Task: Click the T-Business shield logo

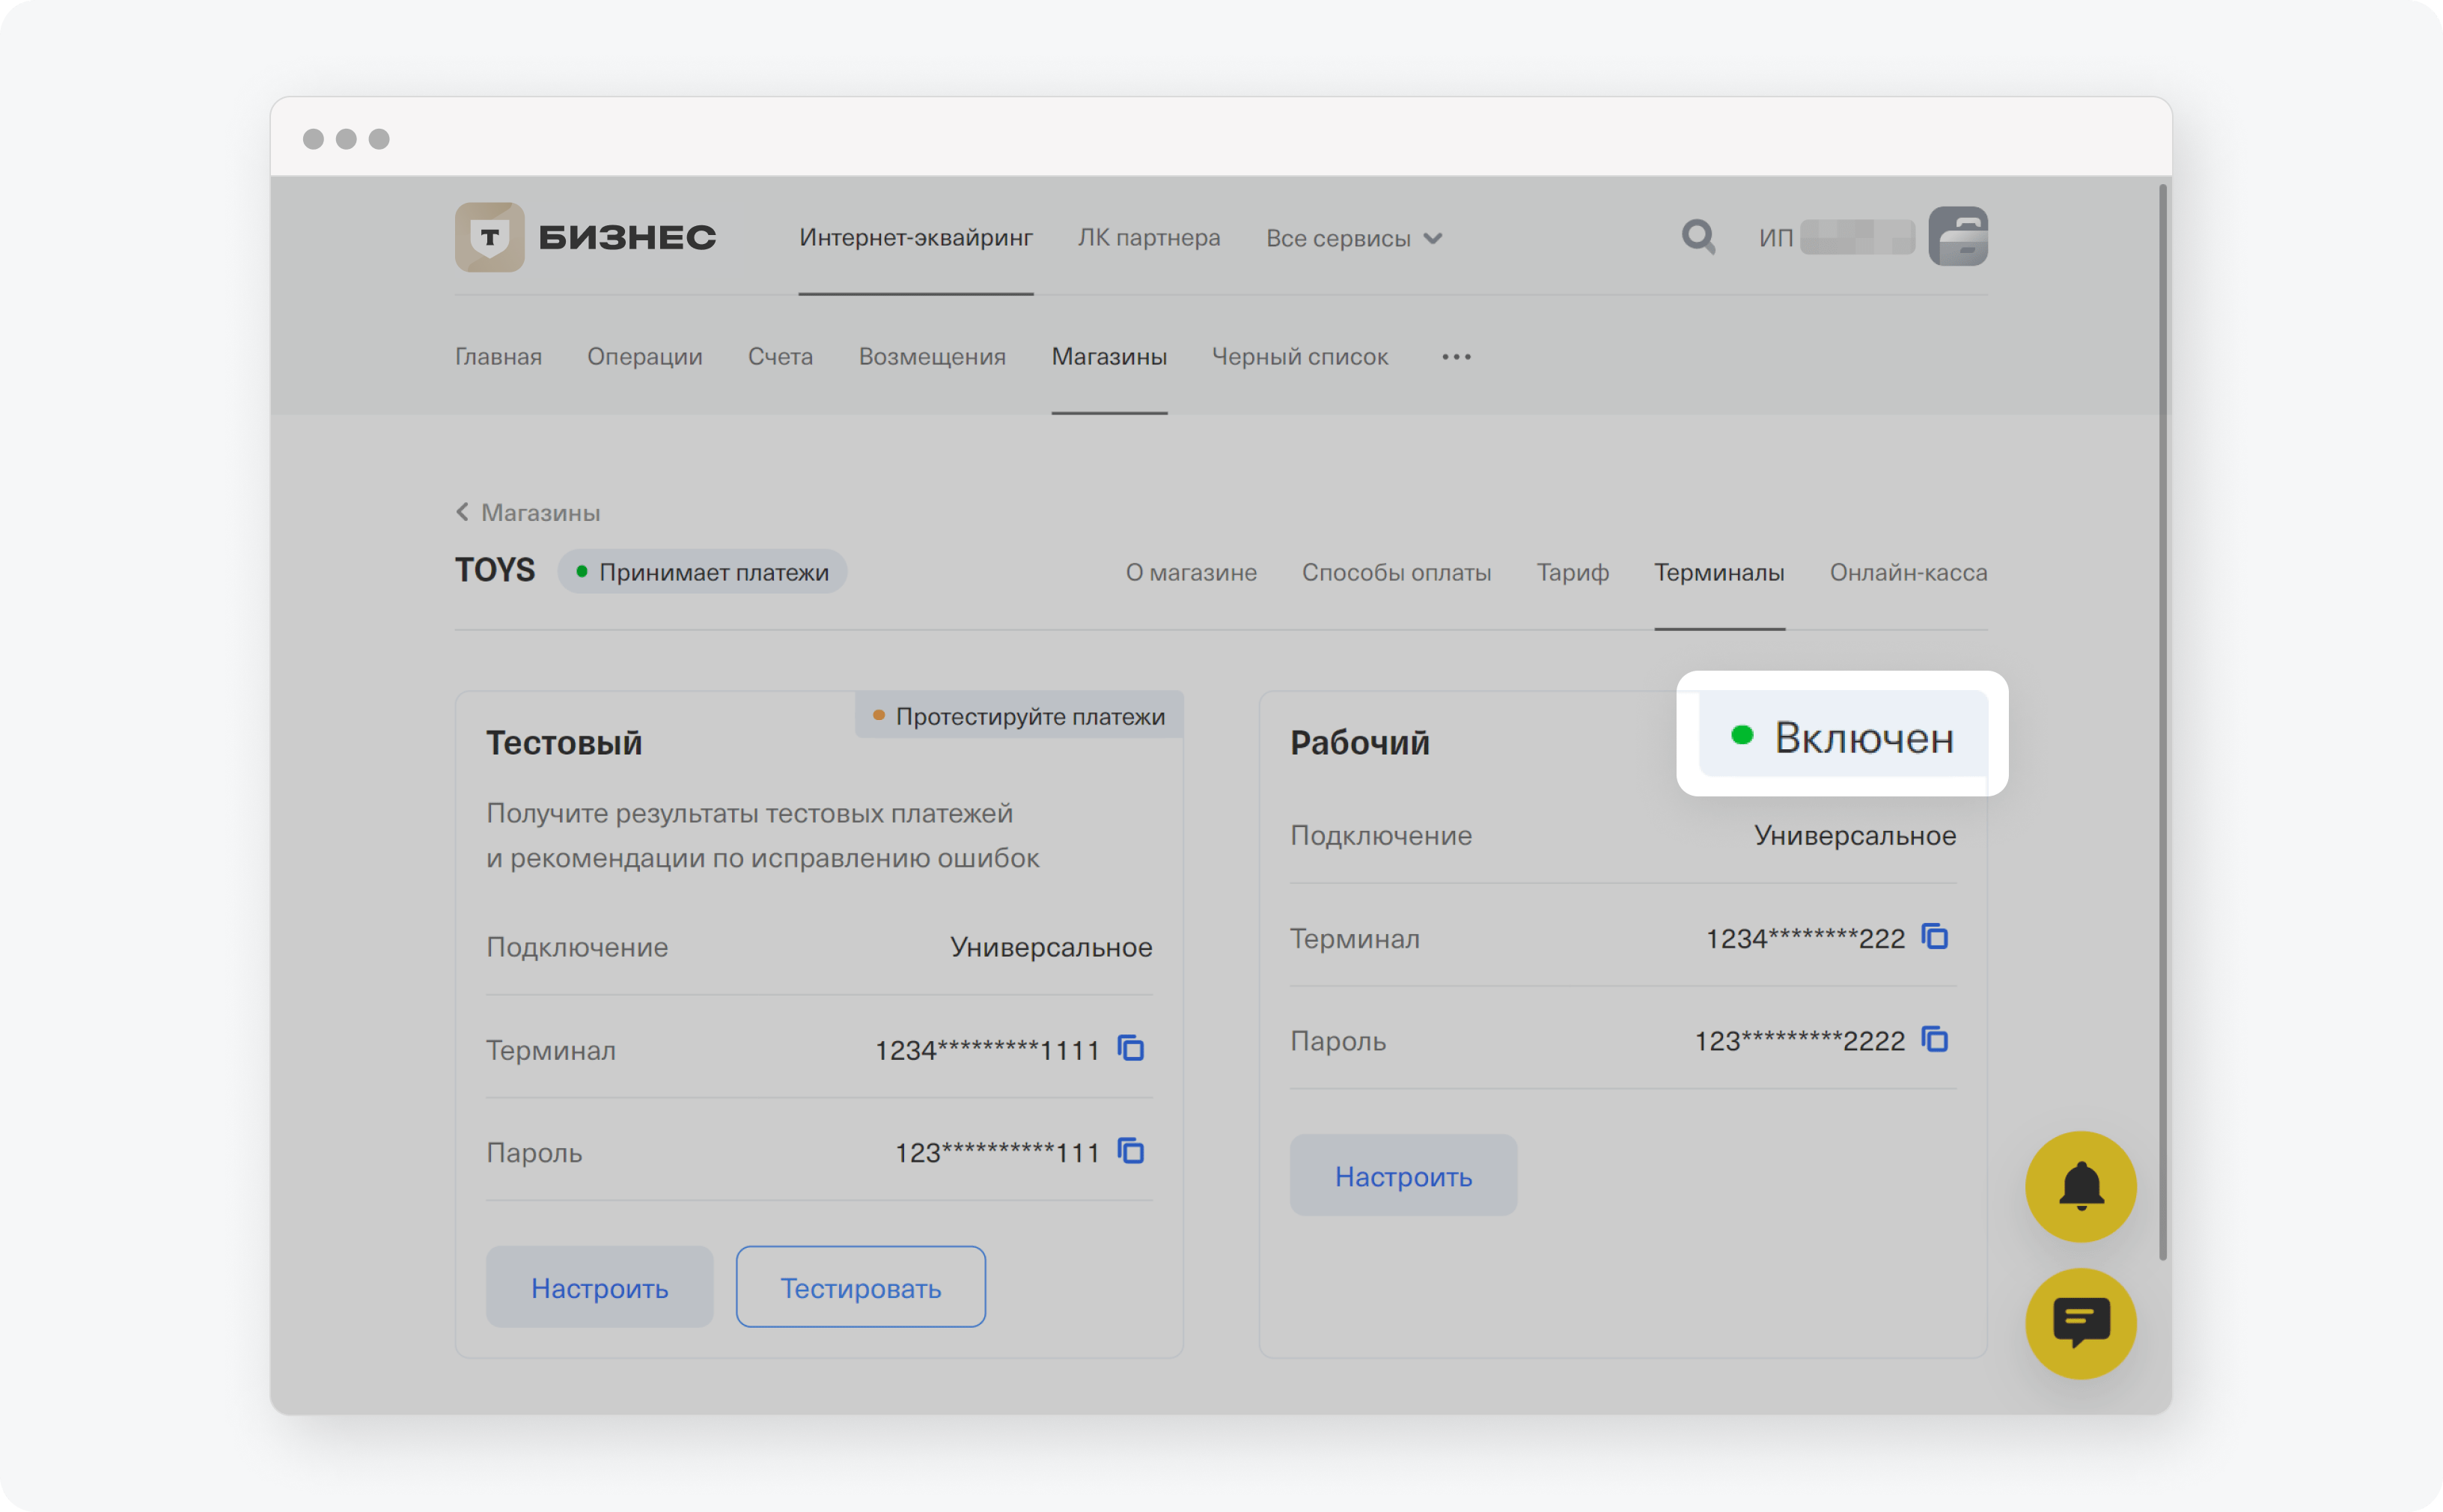Action: tap(489, 237)
